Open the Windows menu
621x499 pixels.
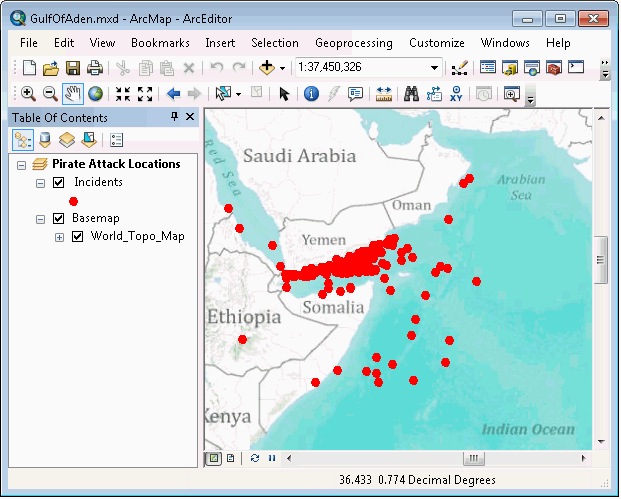click(x=505, y=43)
